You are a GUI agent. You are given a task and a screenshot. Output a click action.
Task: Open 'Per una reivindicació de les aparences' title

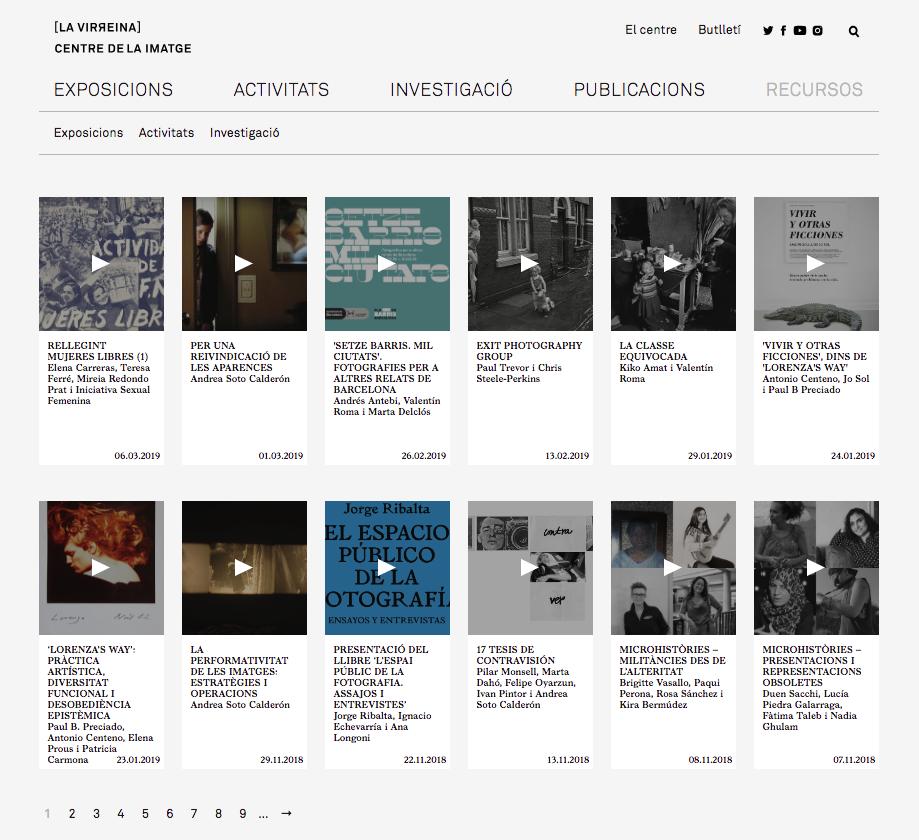tap(239, 356)
